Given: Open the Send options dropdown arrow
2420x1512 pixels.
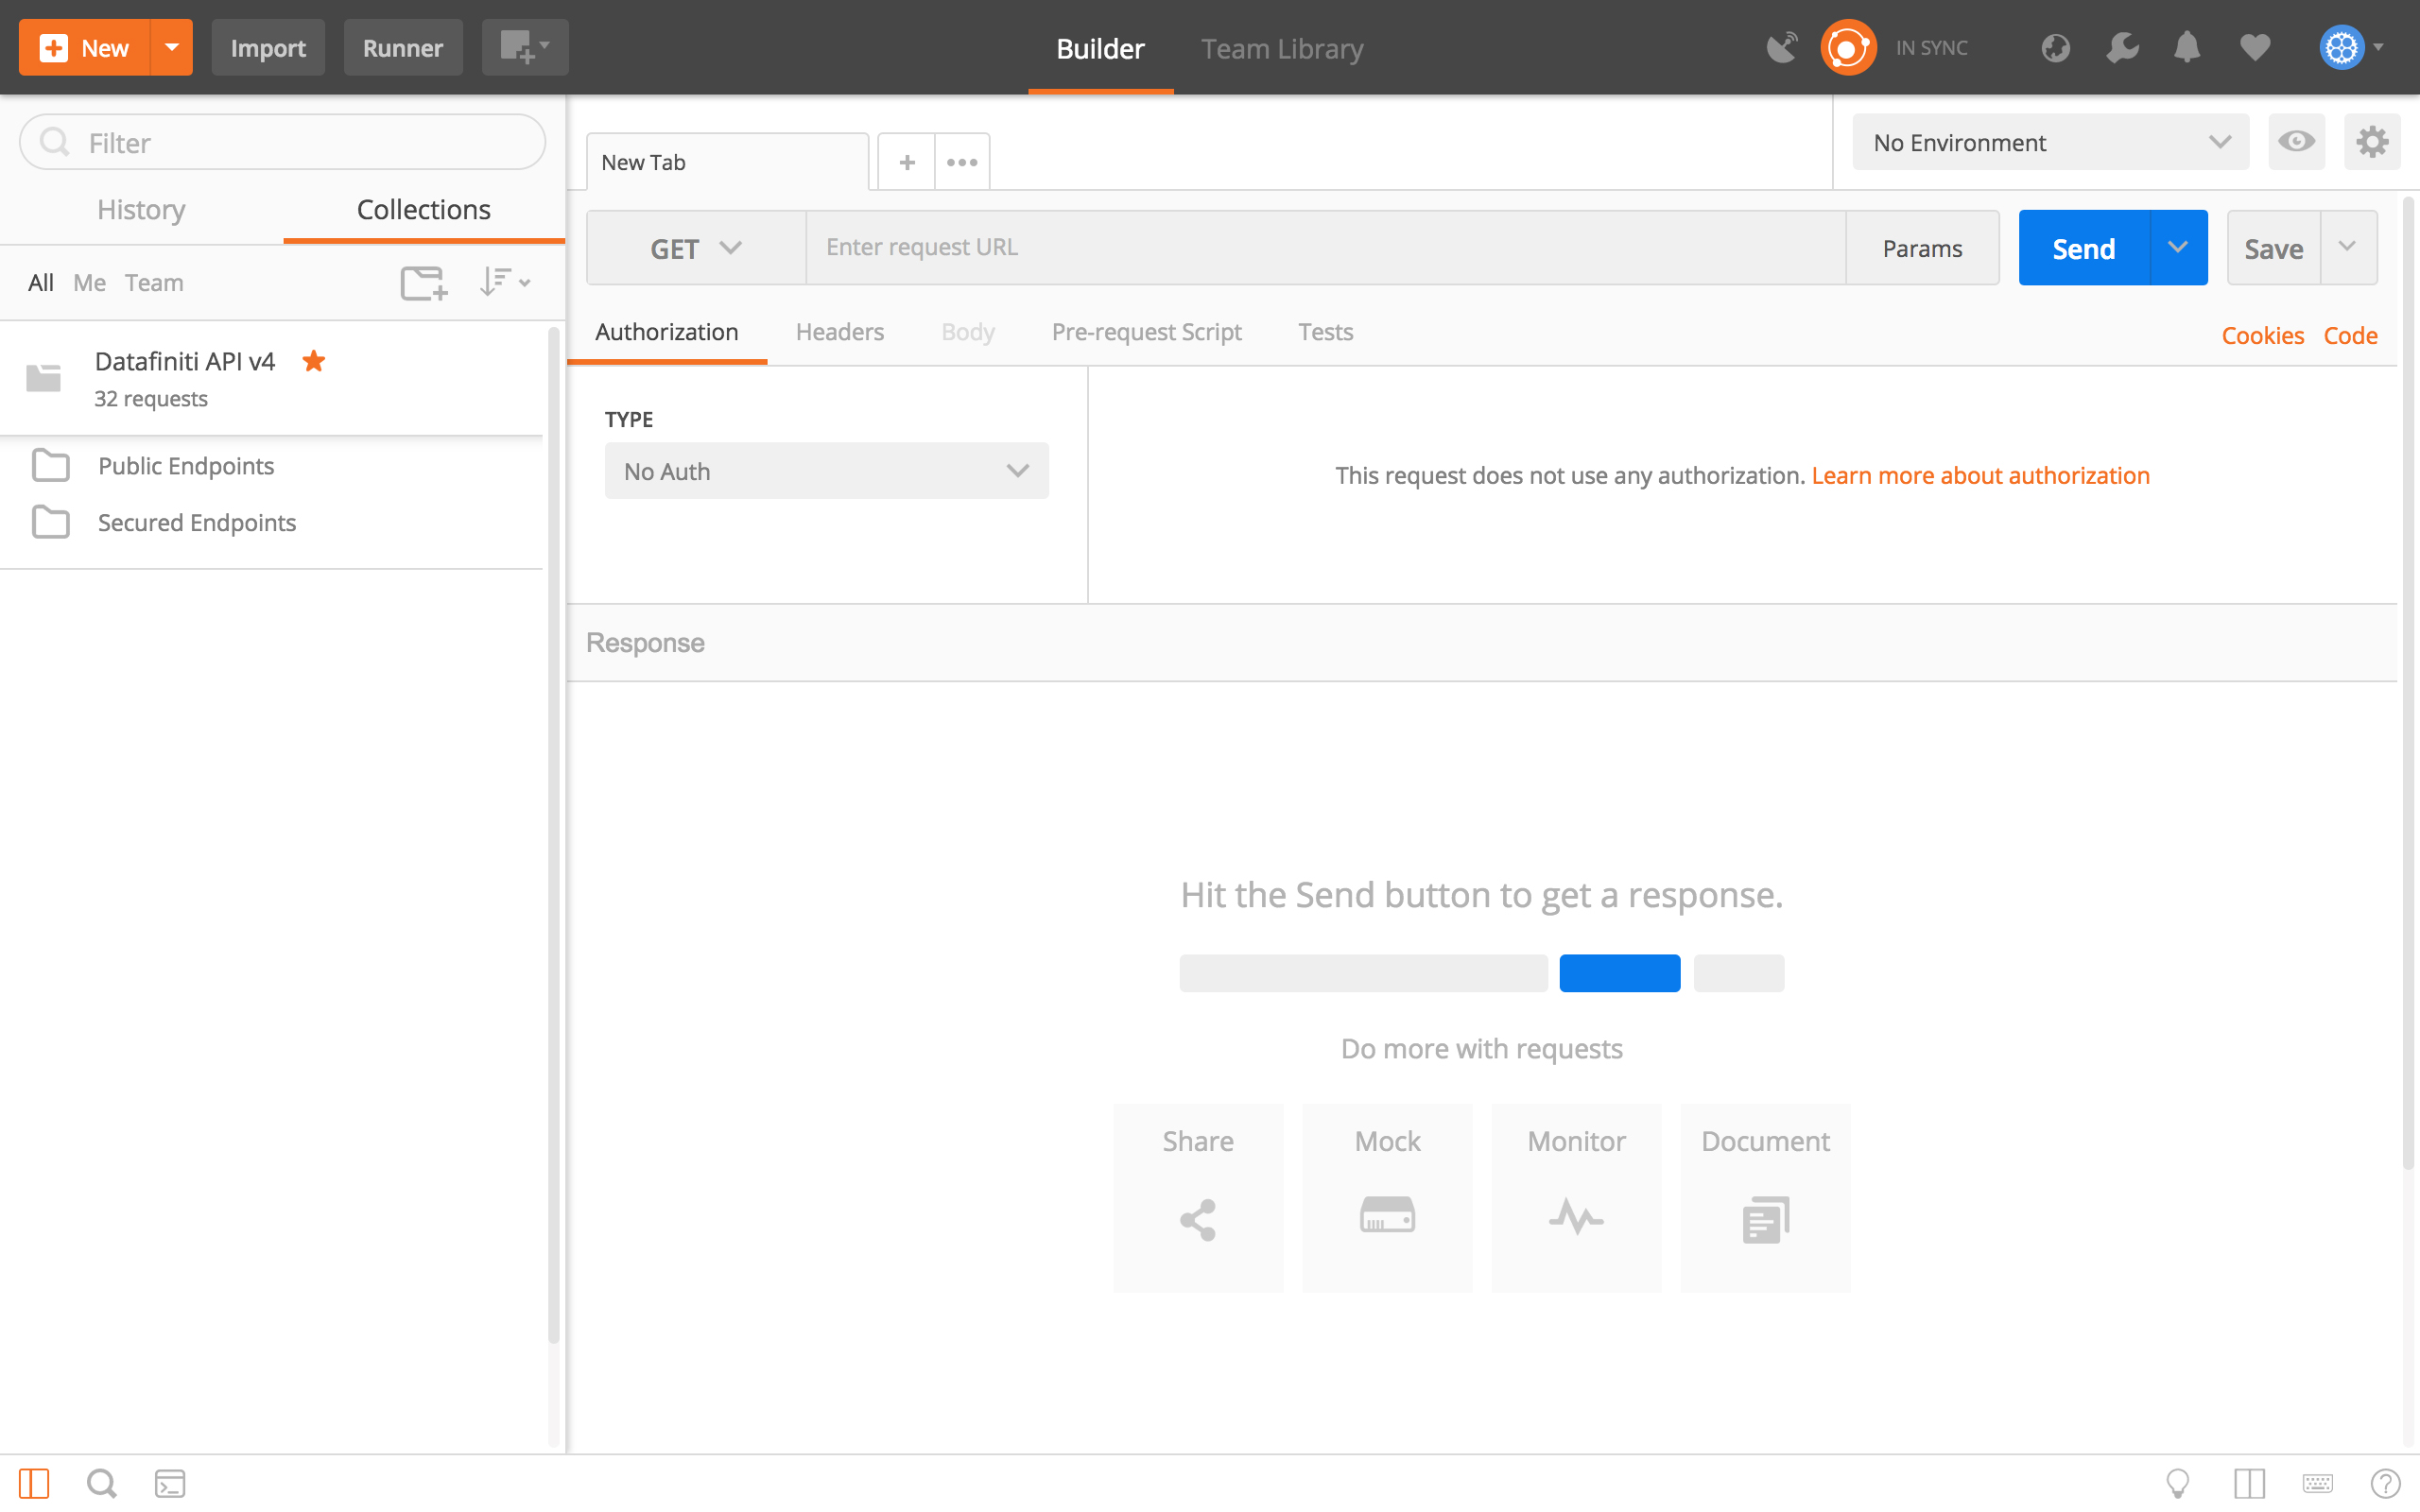Looking at the screenshot, I should point(2178,248).
